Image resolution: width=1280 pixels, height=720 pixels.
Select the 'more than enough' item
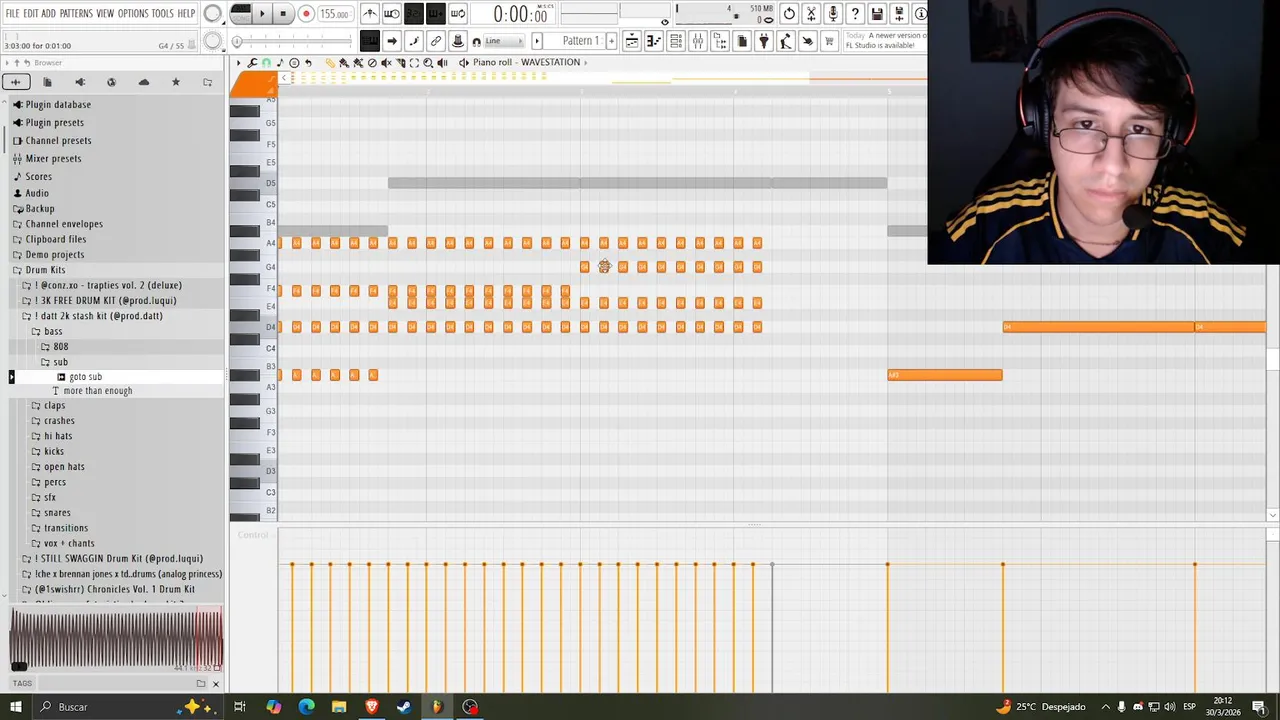(97, 391)
